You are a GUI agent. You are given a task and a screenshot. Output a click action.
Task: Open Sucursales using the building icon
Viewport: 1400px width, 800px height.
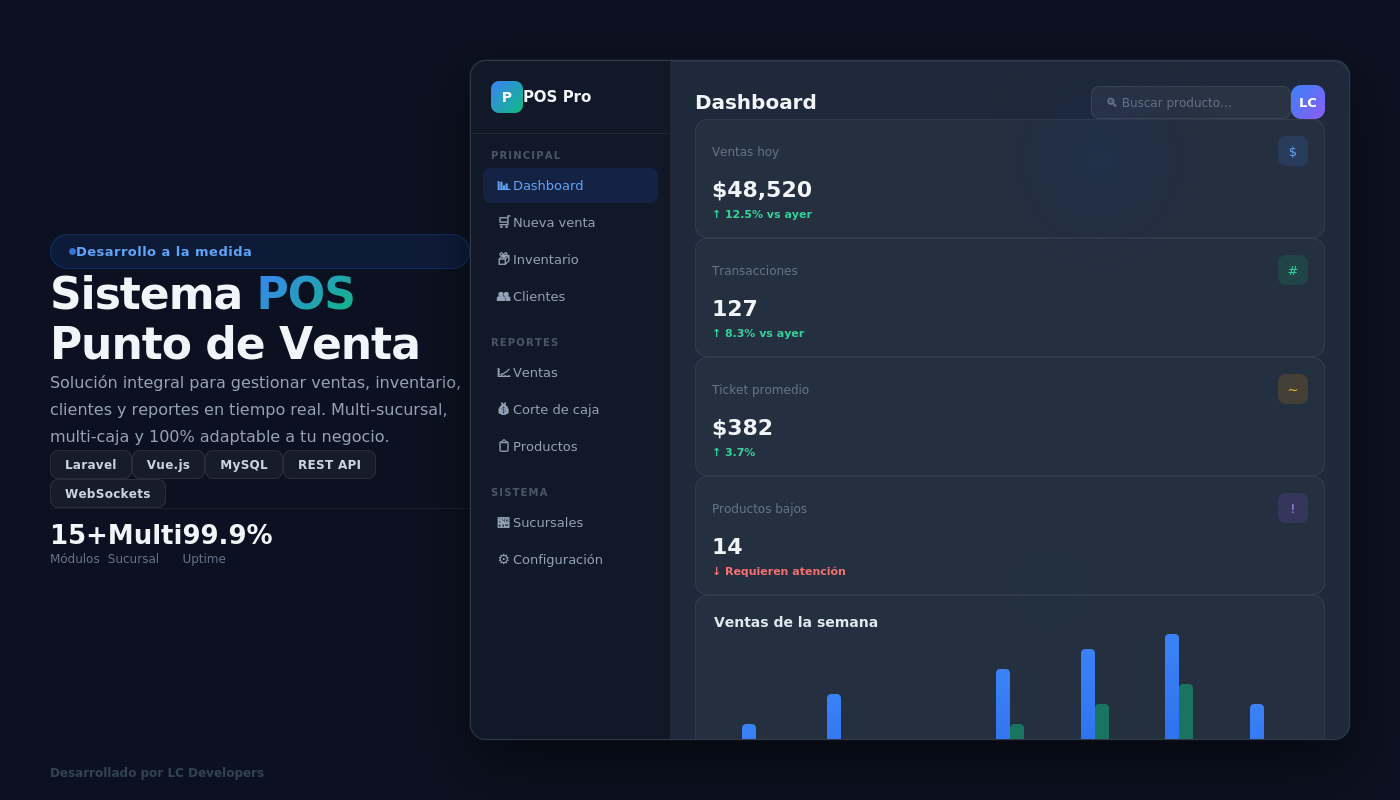pos(503,522)
